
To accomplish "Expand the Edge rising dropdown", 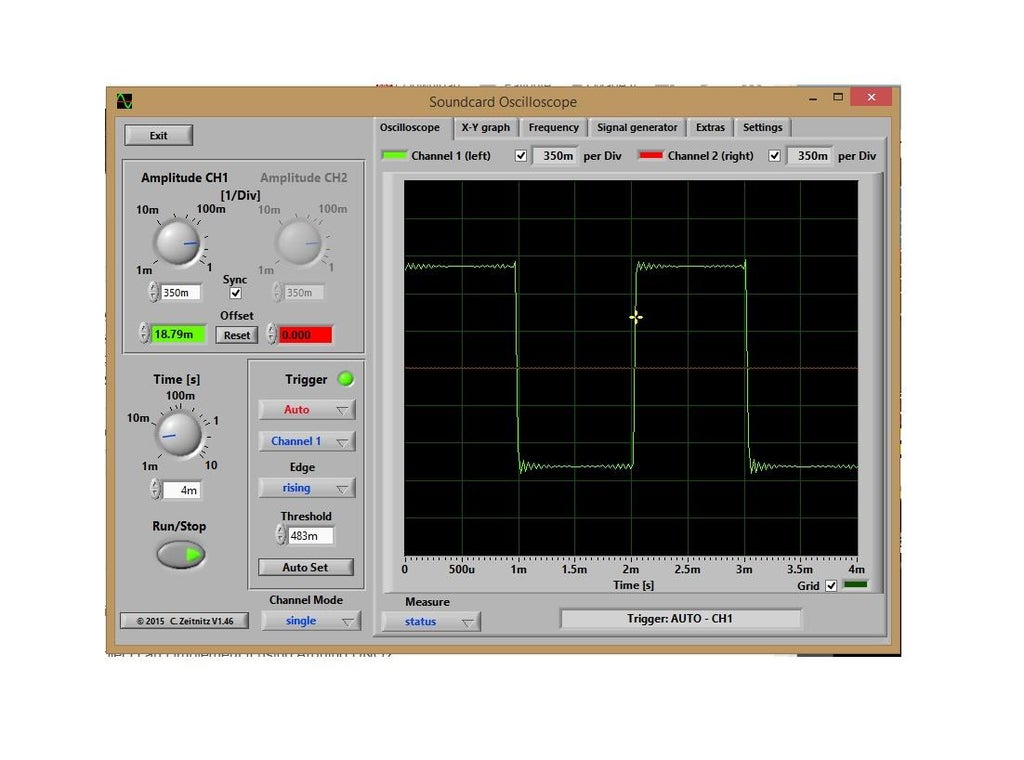I will (306, 488).
